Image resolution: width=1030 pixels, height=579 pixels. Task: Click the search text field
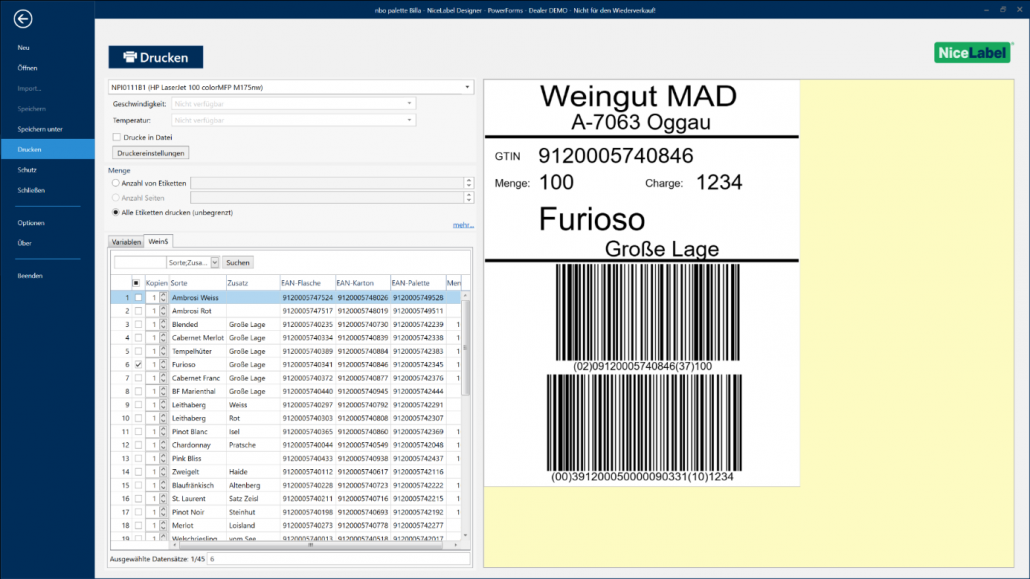140,262
